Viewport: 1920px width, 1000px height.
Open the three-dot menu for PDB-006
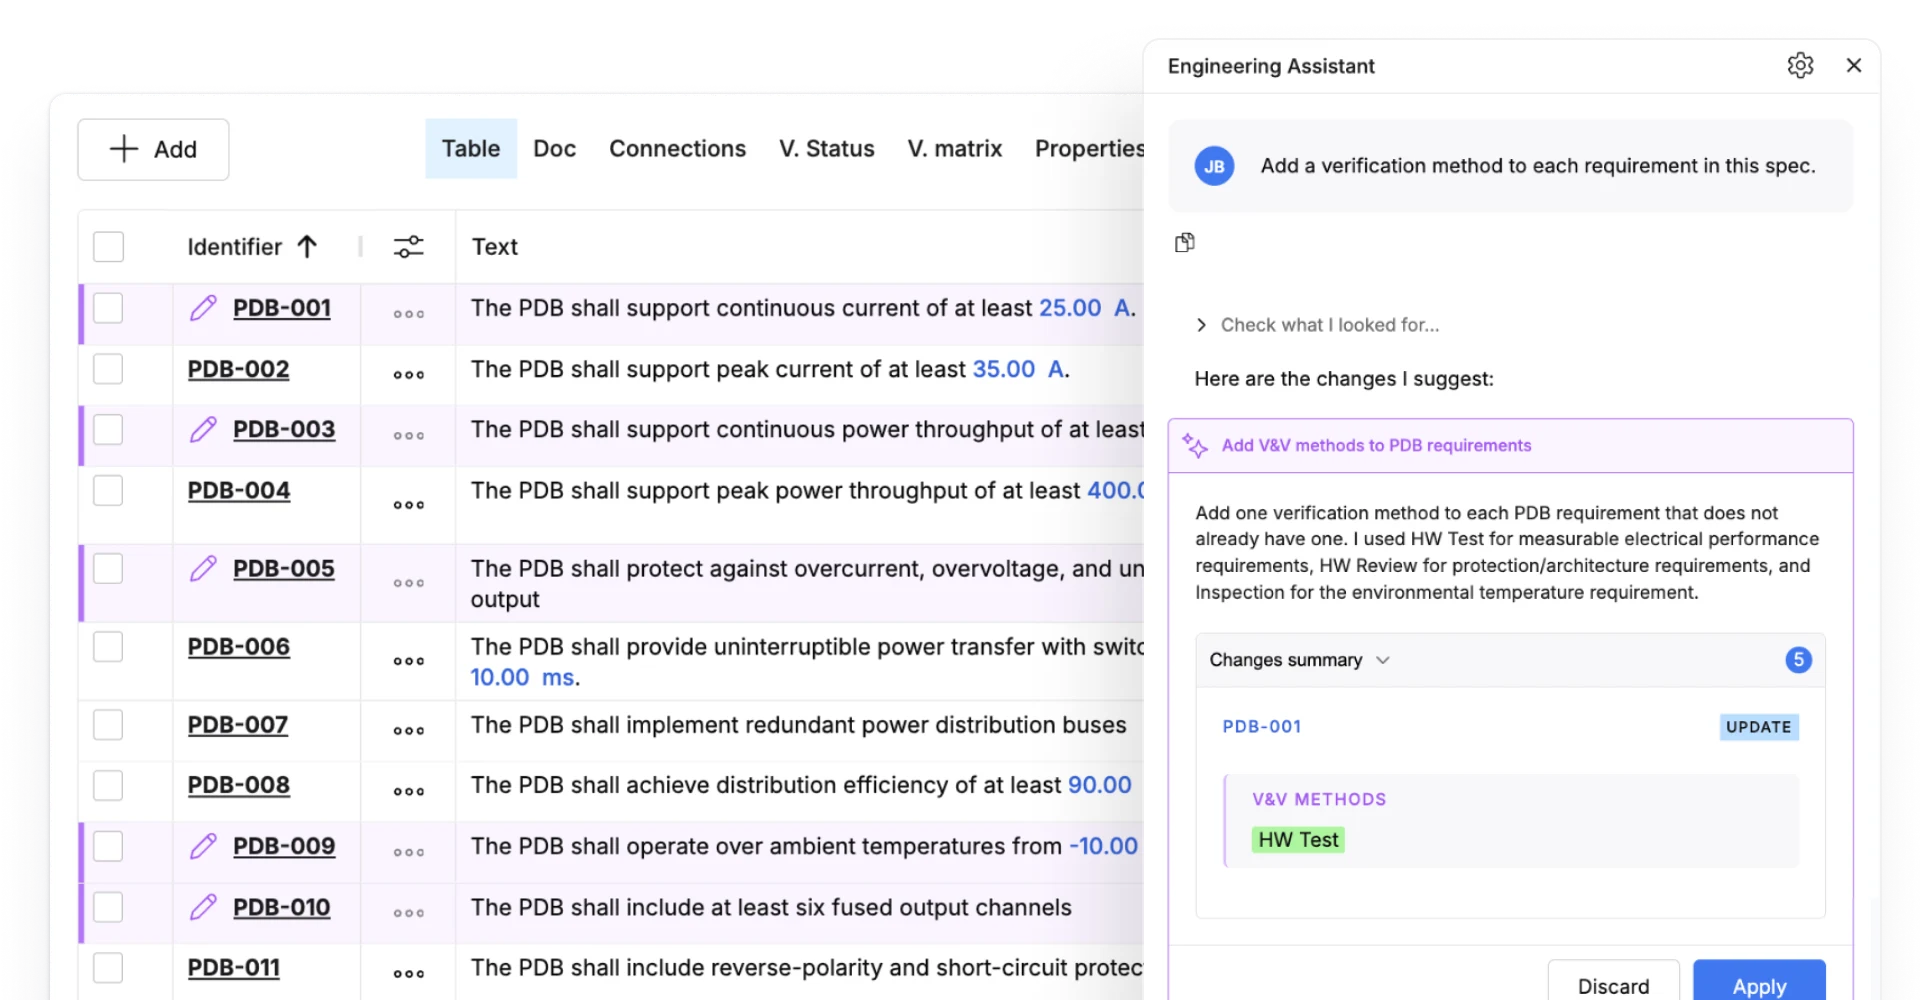(408, 661)
